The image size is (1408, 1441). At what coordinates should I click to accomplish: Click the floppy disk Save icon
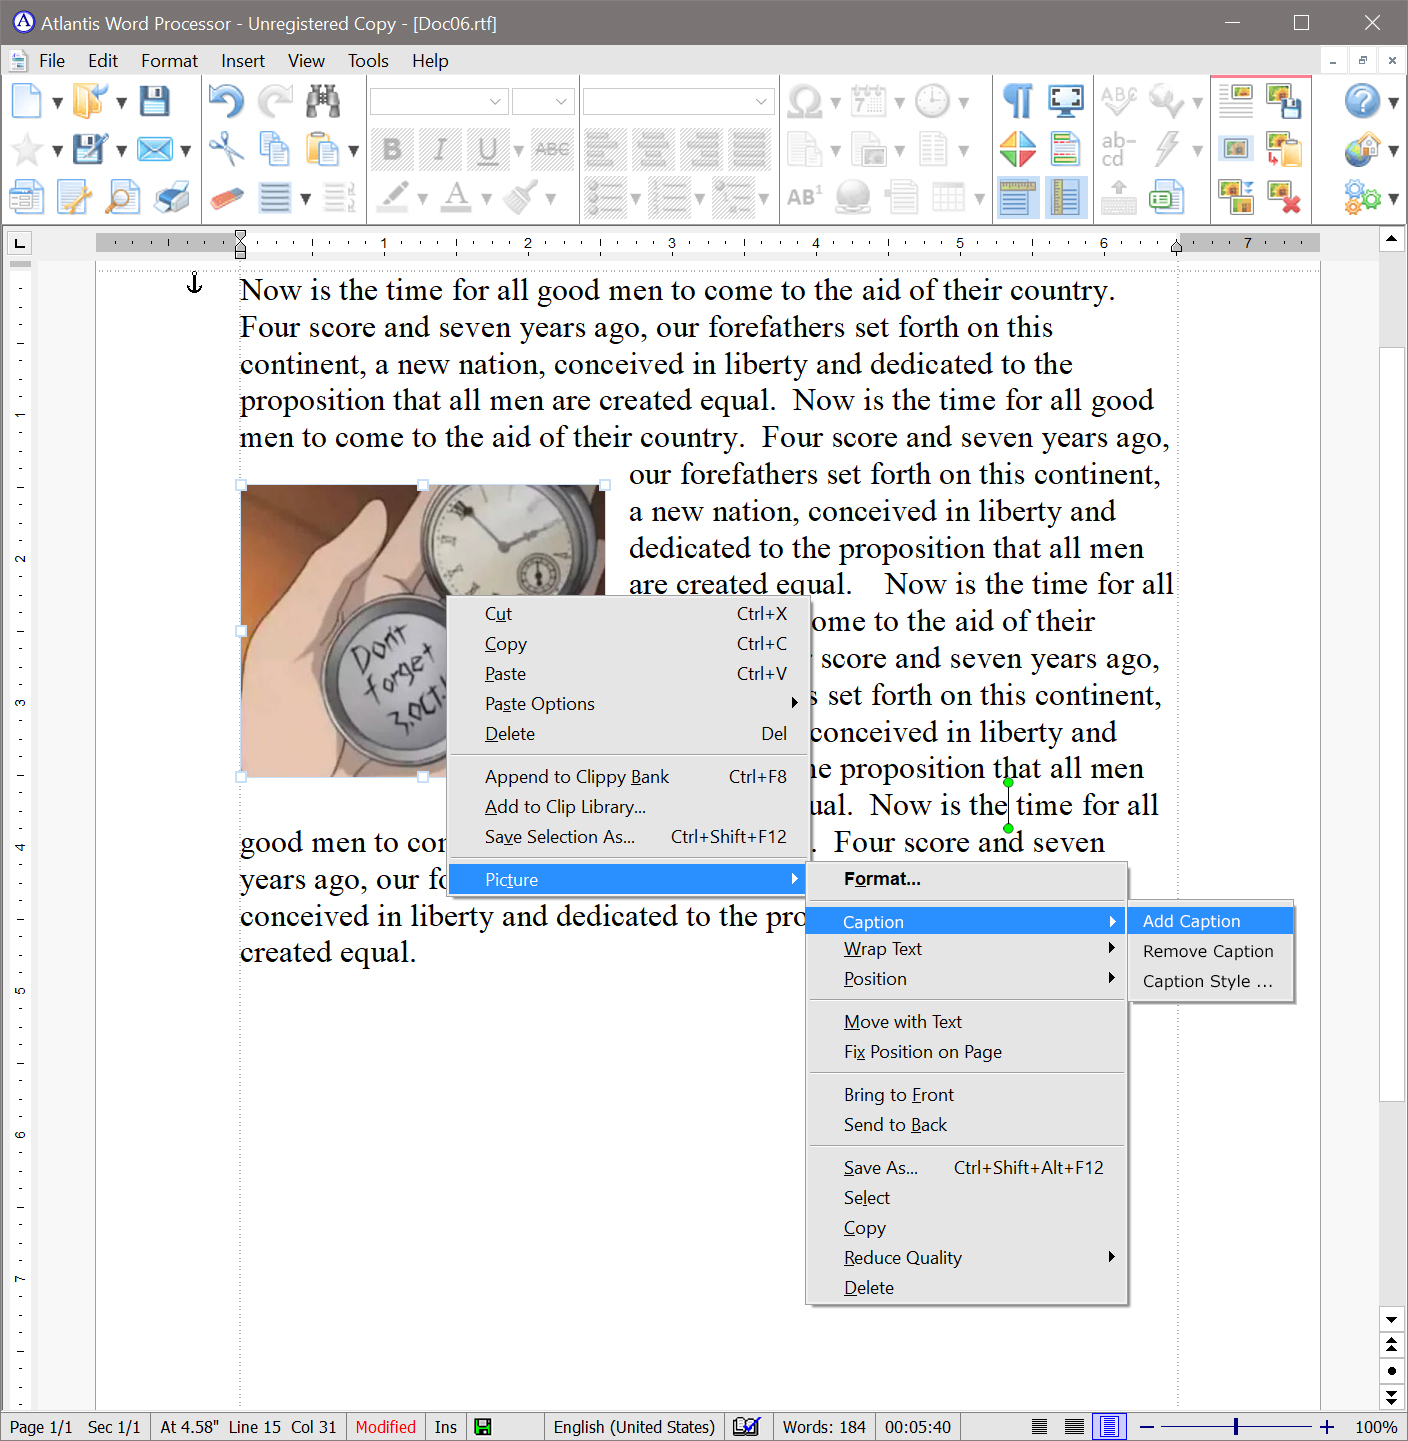pyautogui.click(x=154, y=101)
